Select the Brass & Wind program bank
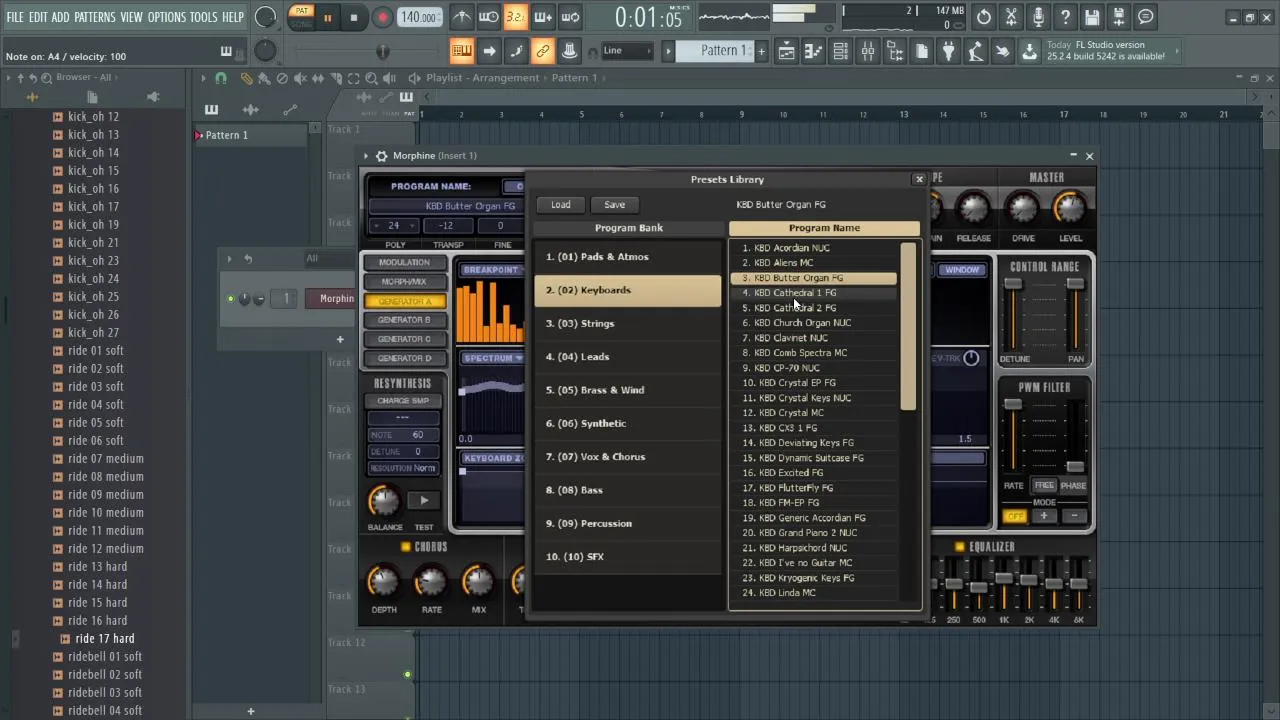The width and height of the screenshot is (1280, 720). point(627,390)
